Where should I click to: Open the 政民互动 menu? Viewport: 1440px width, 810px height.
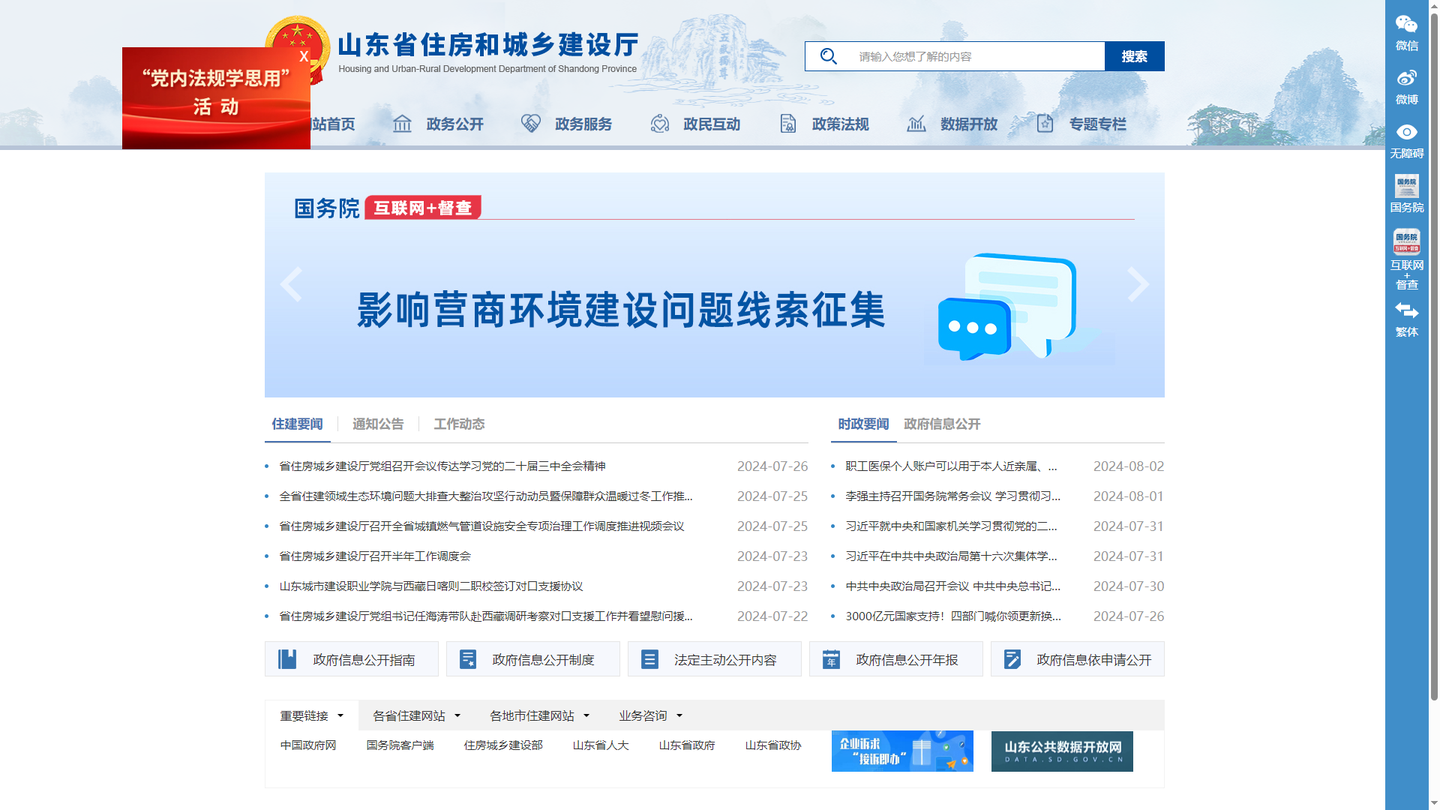click(712, 124)
